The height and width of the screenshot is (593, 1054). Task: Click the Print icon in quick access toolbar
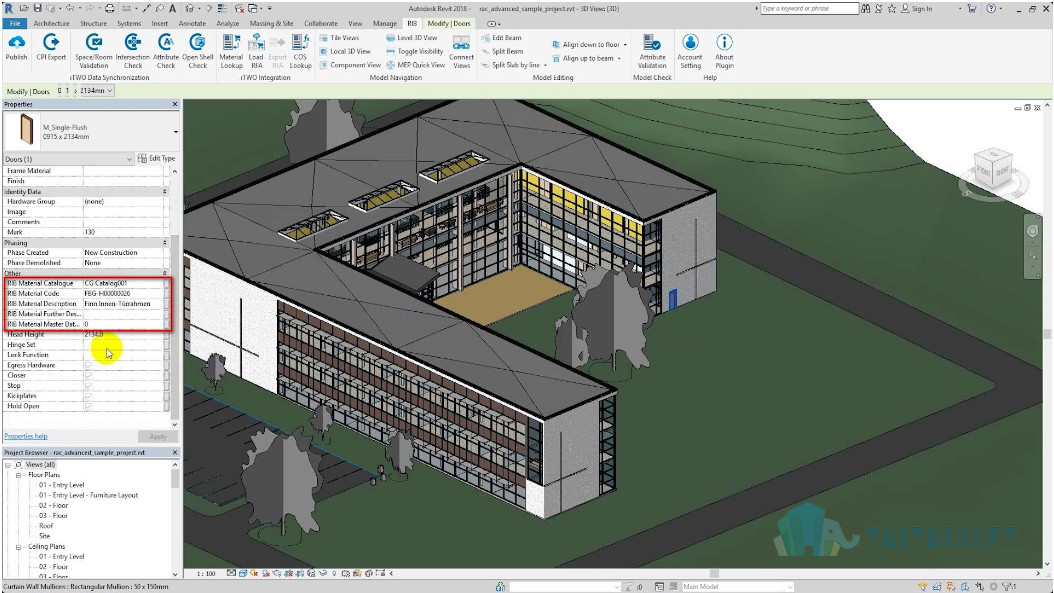coord(110,9)
